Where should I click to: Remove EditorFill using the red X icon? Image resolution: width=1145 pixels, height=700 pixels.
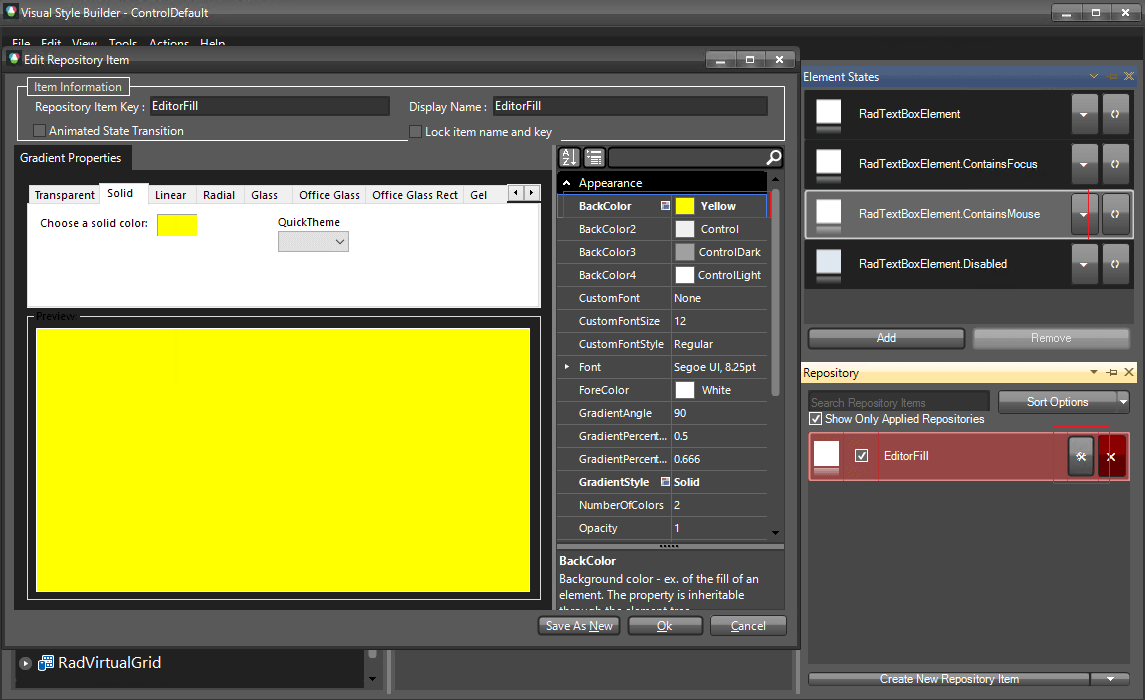(x=1112, y=456)
